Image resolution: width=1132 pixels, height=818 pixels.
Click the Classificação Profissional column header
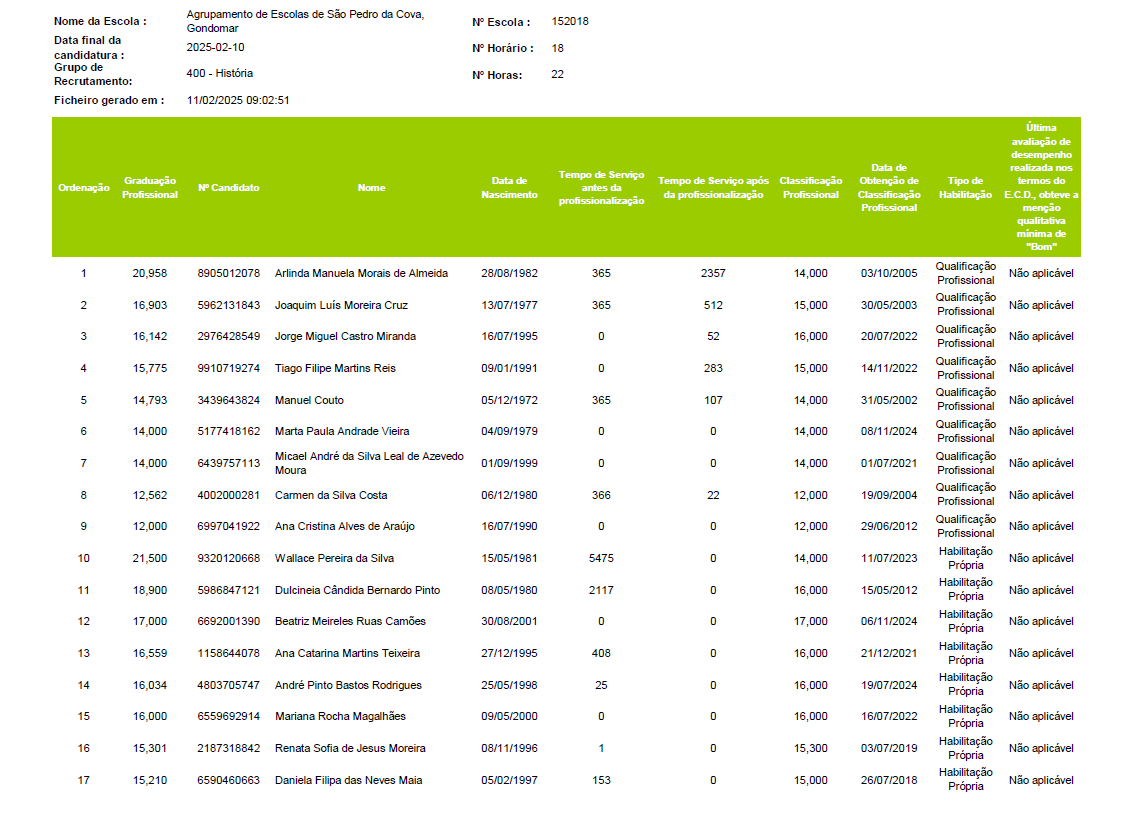810,188
